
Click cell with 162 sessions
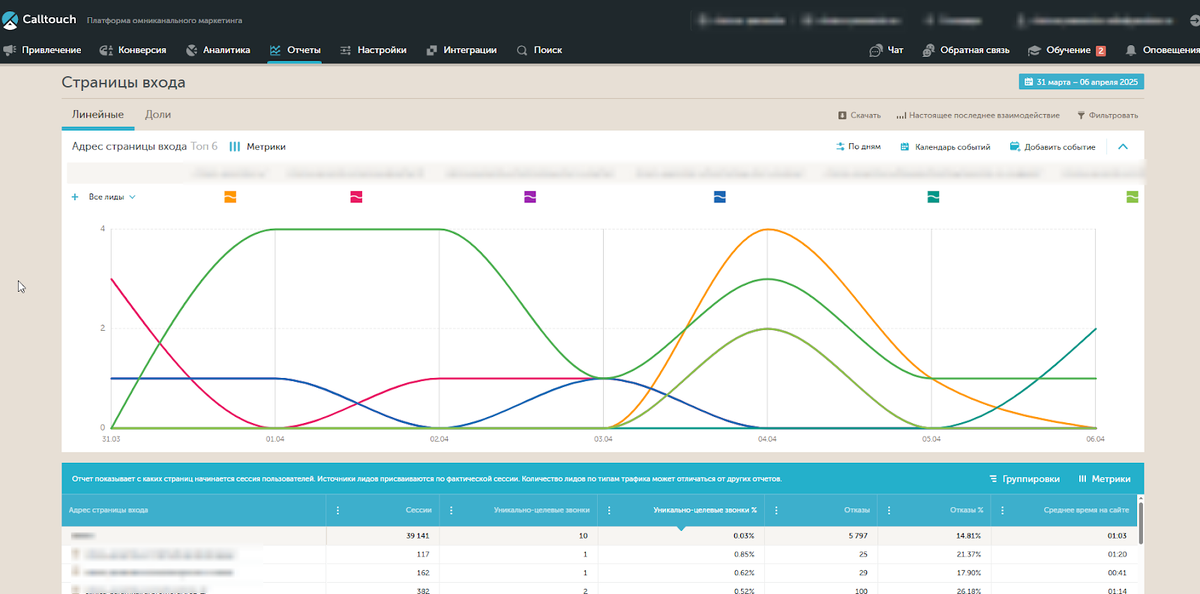pos(423,571)
